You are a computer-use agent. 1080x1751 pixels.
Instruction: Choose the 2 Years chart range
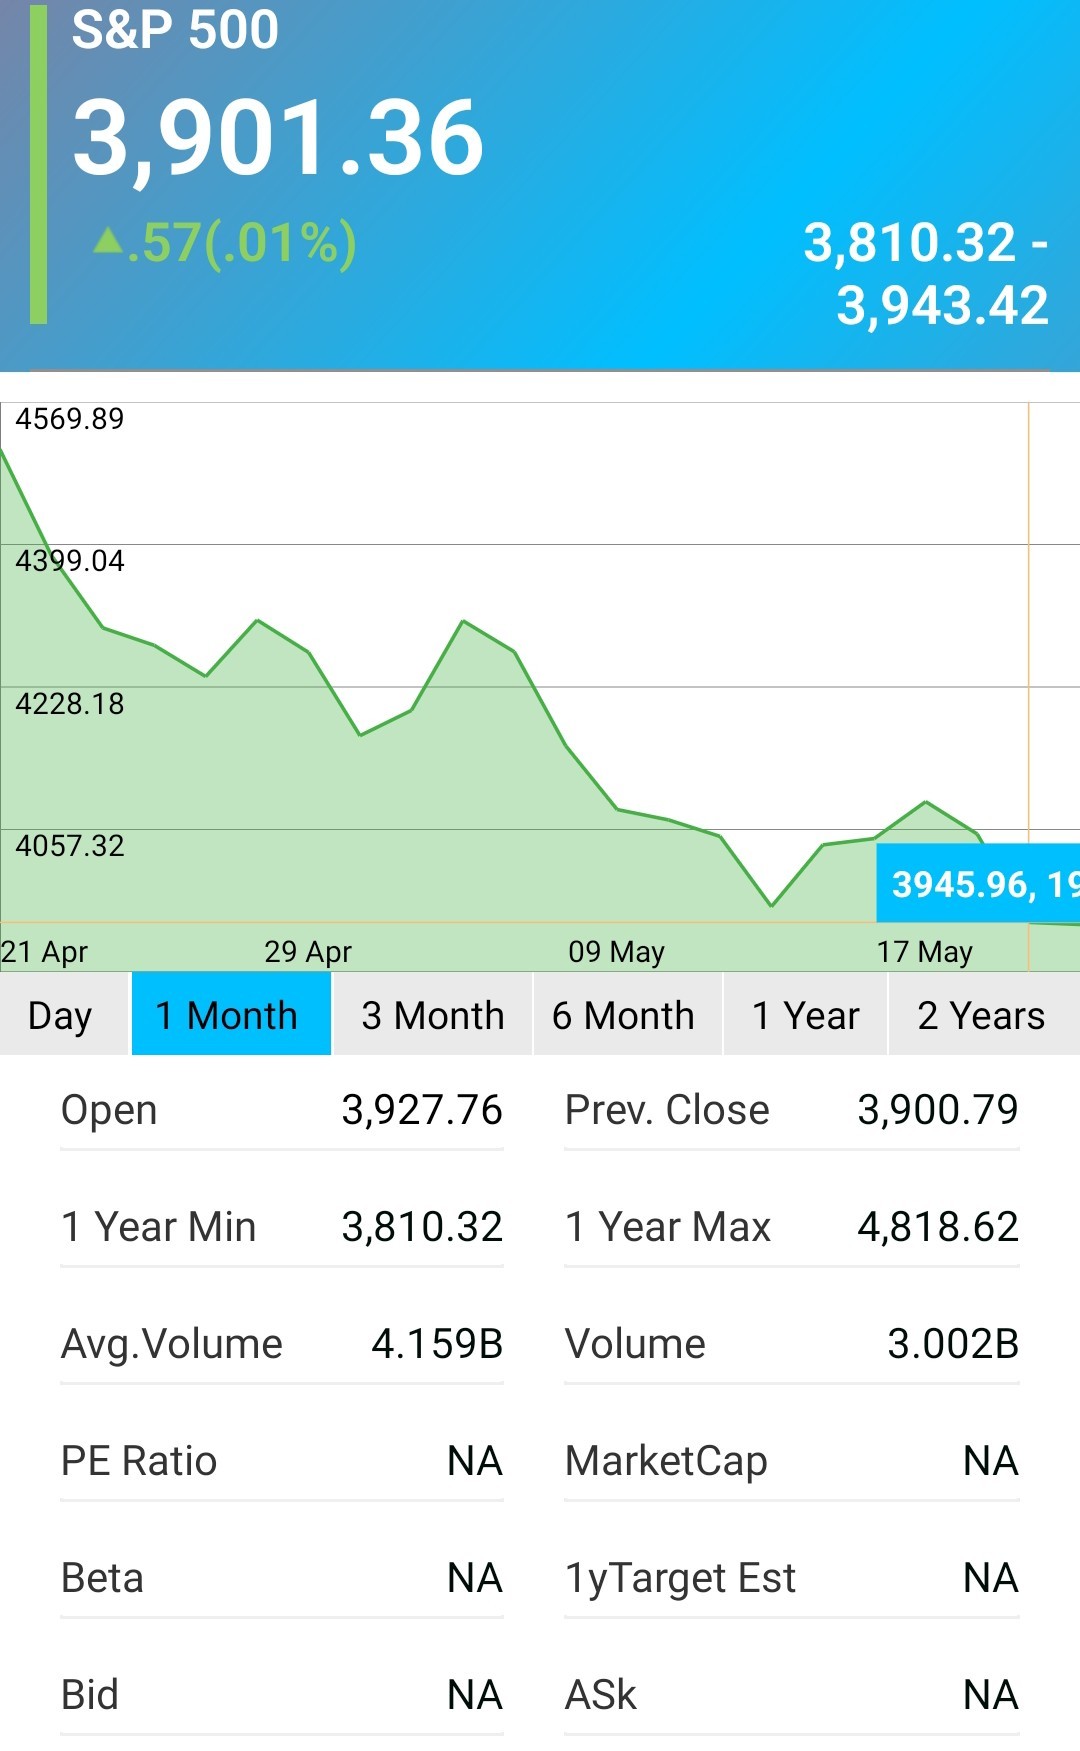984,1014
